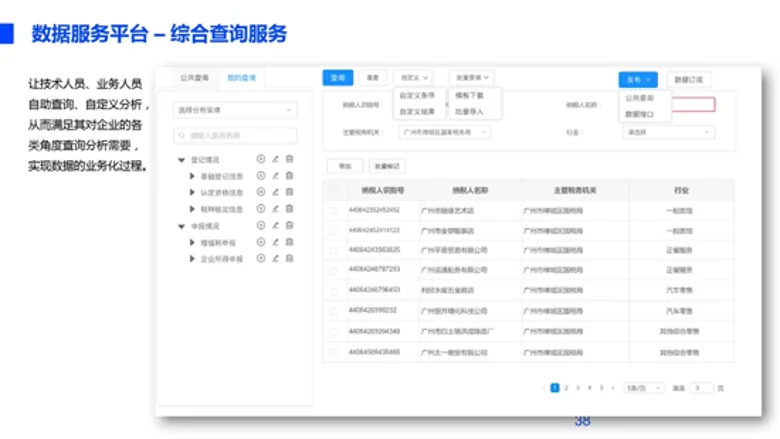780x439 pixels.
Task: Delete the 申报情况 tree node
Action: coord(290,225)
